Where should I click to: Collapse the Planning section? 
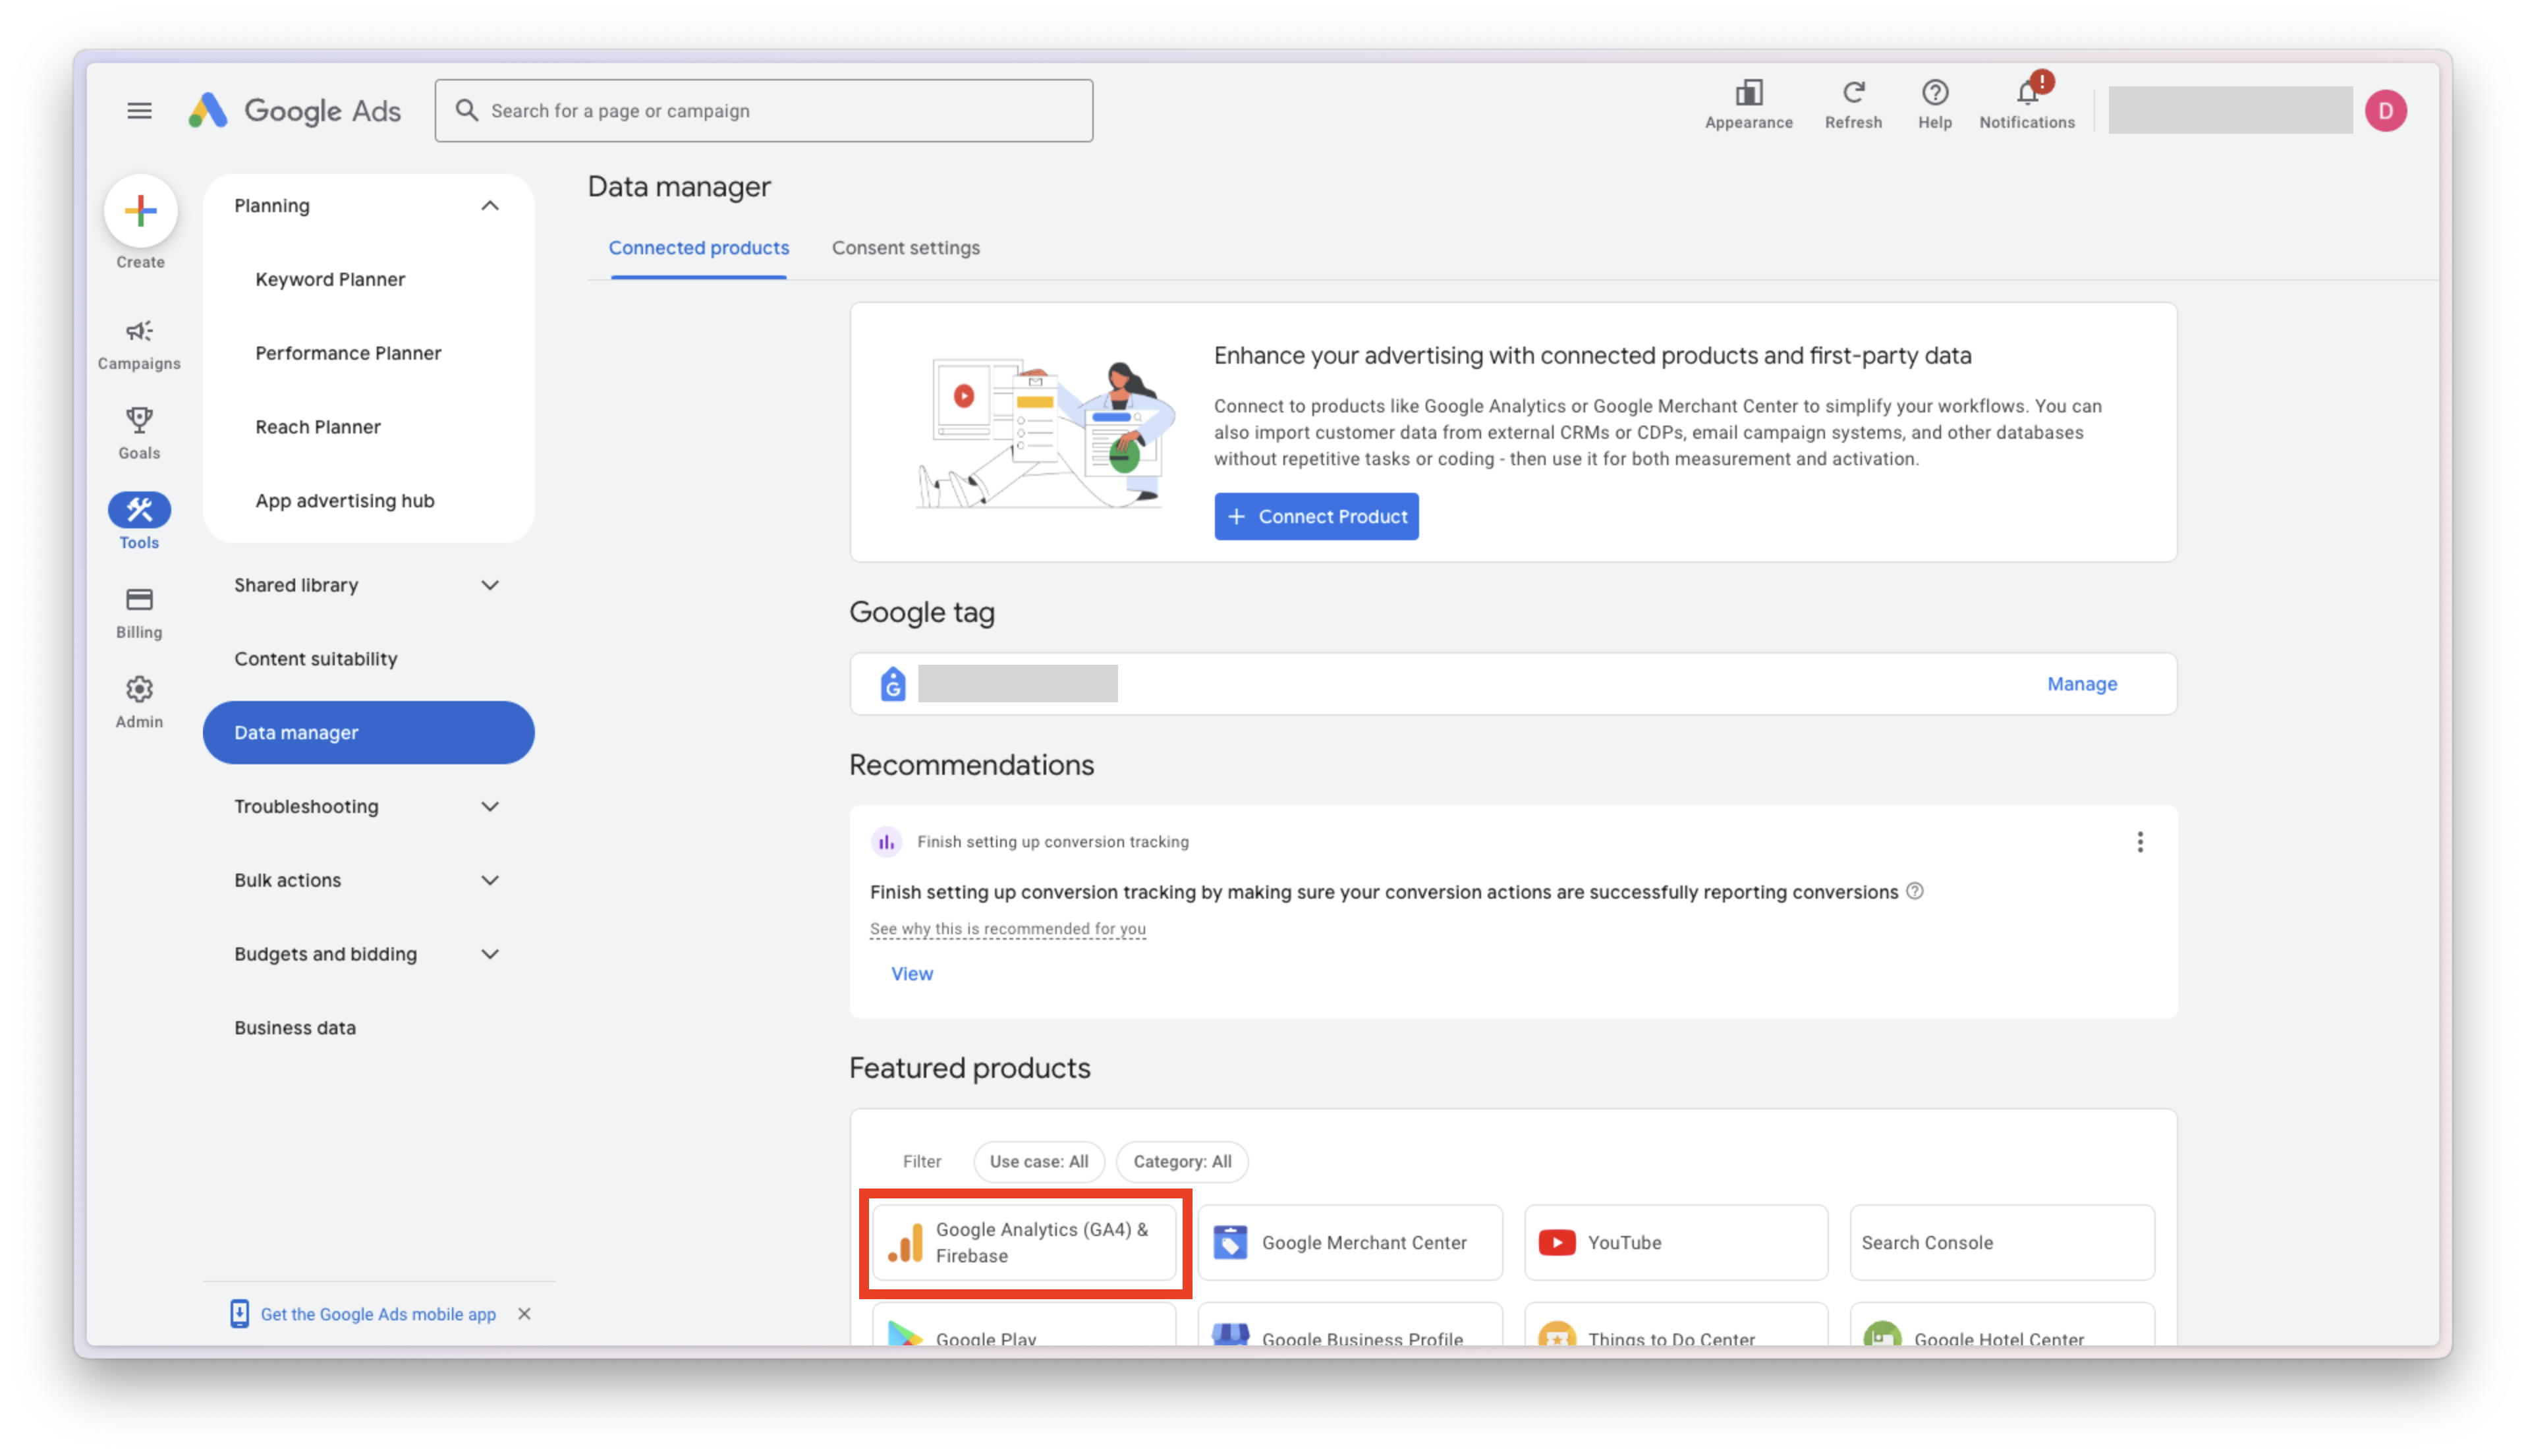click(489, 205)
